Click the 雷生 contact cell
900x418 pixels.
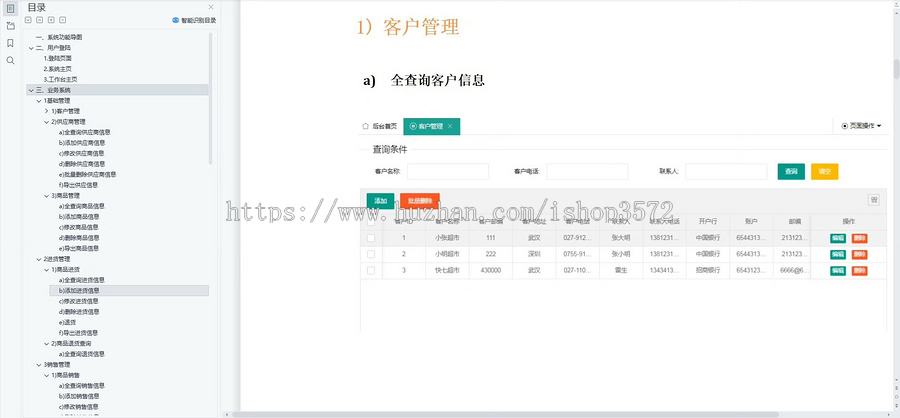click(x=620, y=270)
